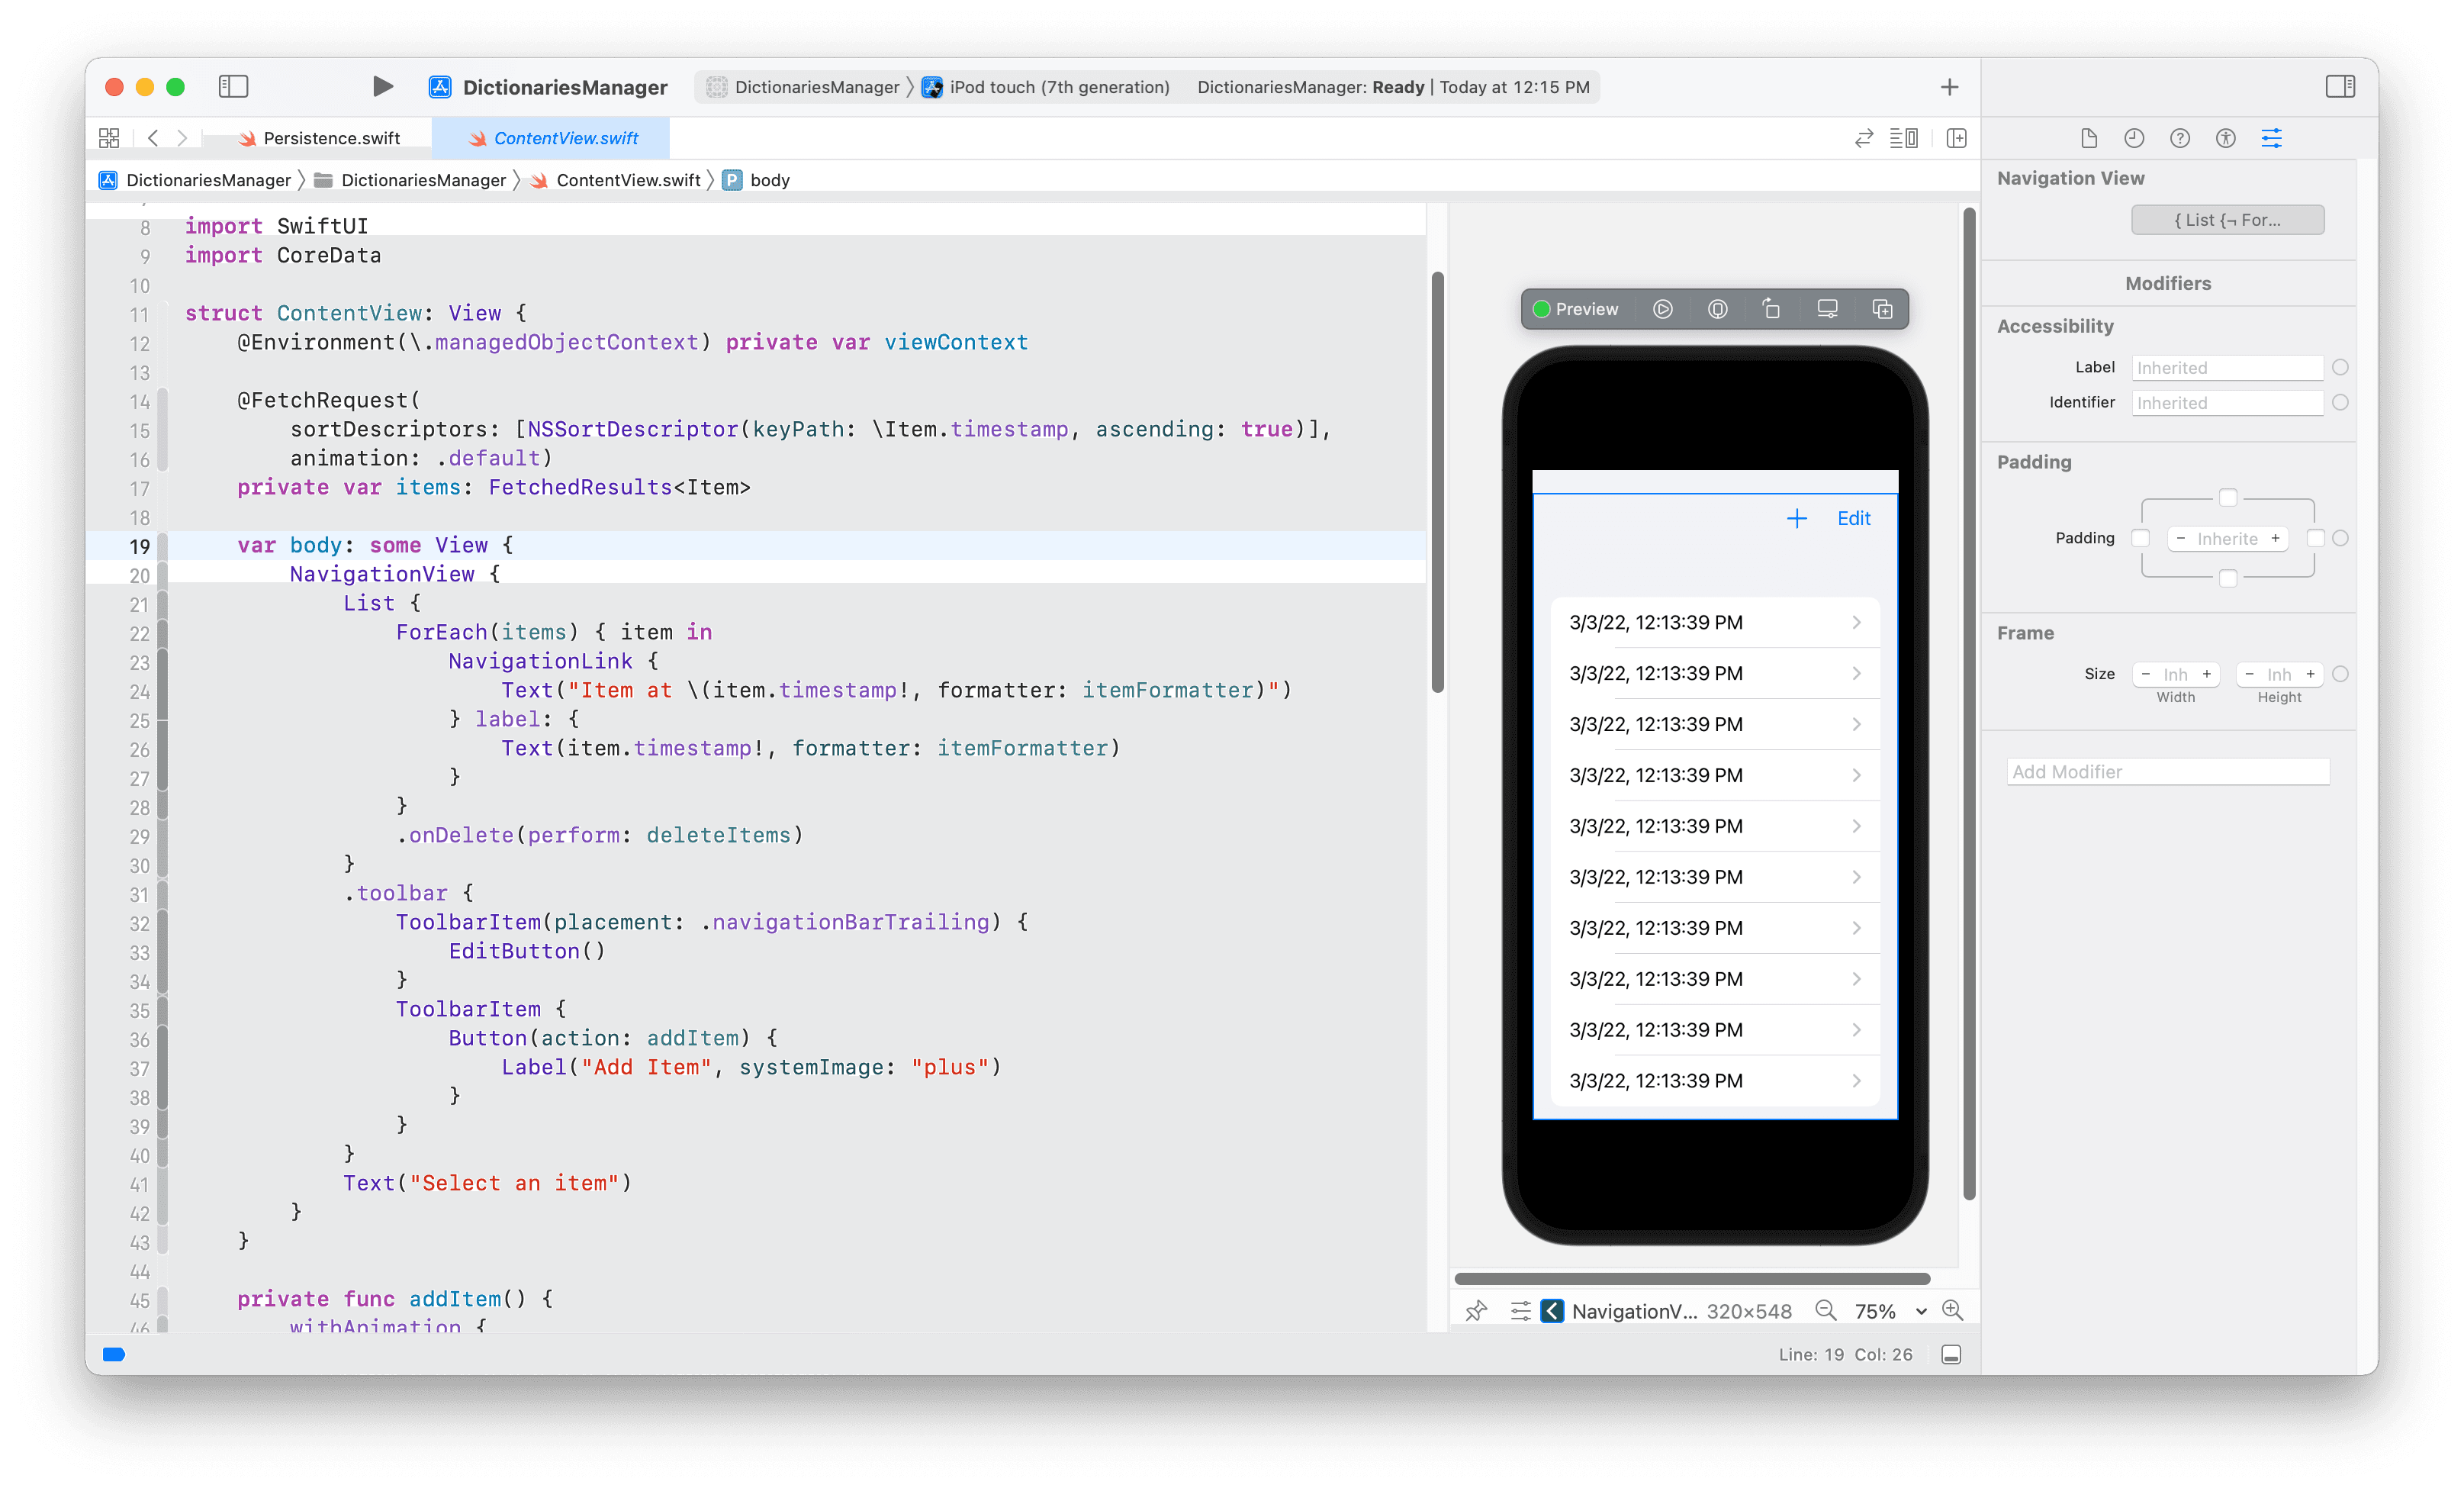Zoom out the preview canvas
The width and height of the screenshot is (2464, 1488).
1826,1311
